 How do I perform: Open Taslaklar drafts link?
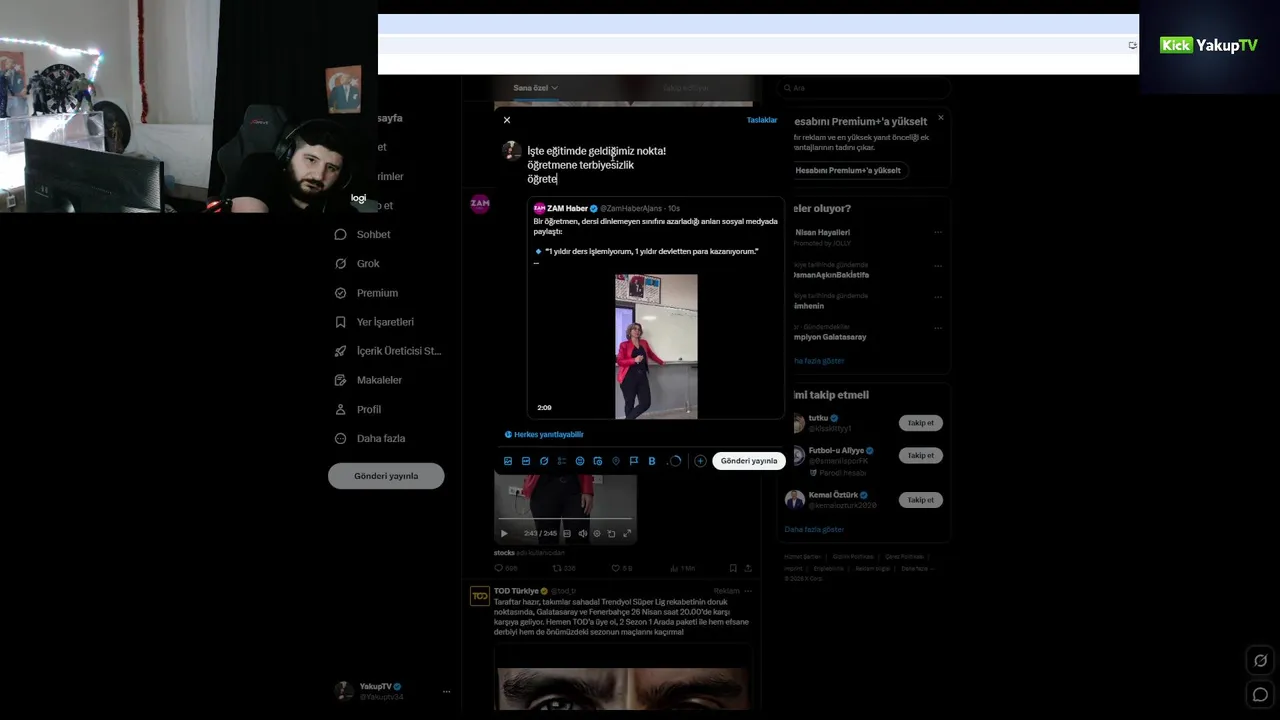pos(761,120)
